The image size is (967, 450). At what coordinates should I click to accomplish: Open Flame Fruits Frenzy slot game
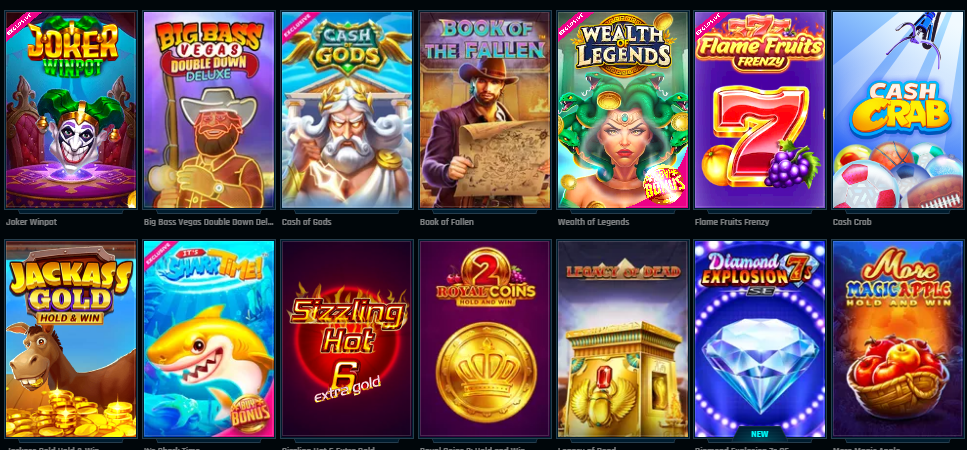(x=760, y=110)
